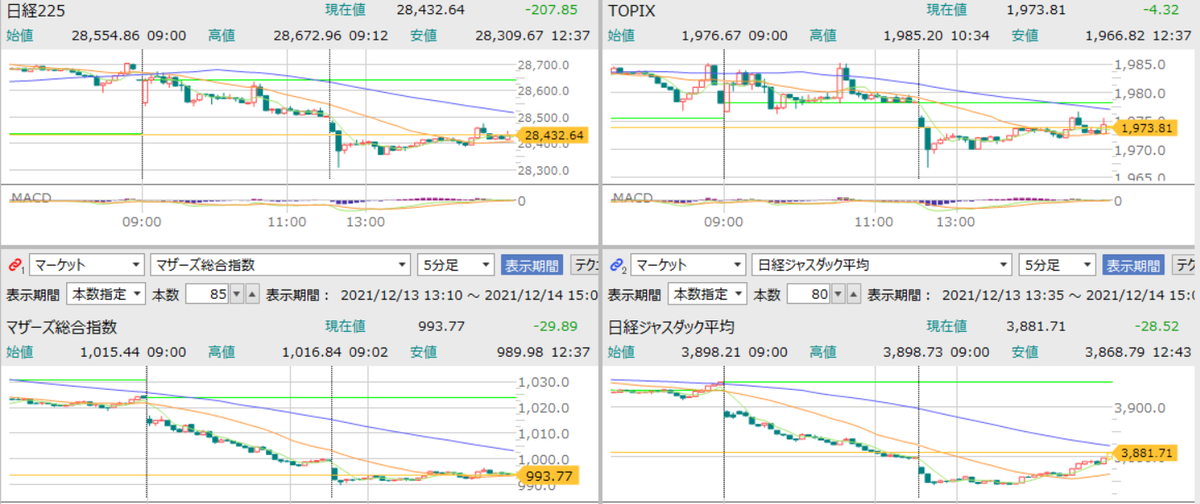Click the -4.32 change value for TOPIX

click(x=1161, y=10)
